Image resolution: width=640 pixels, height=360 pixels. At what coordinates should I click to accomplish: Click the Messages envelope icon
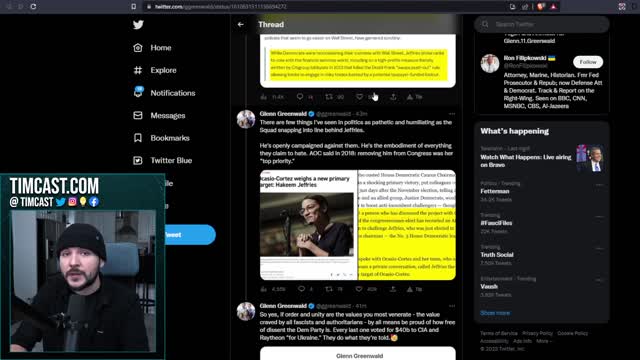(138, 116)
